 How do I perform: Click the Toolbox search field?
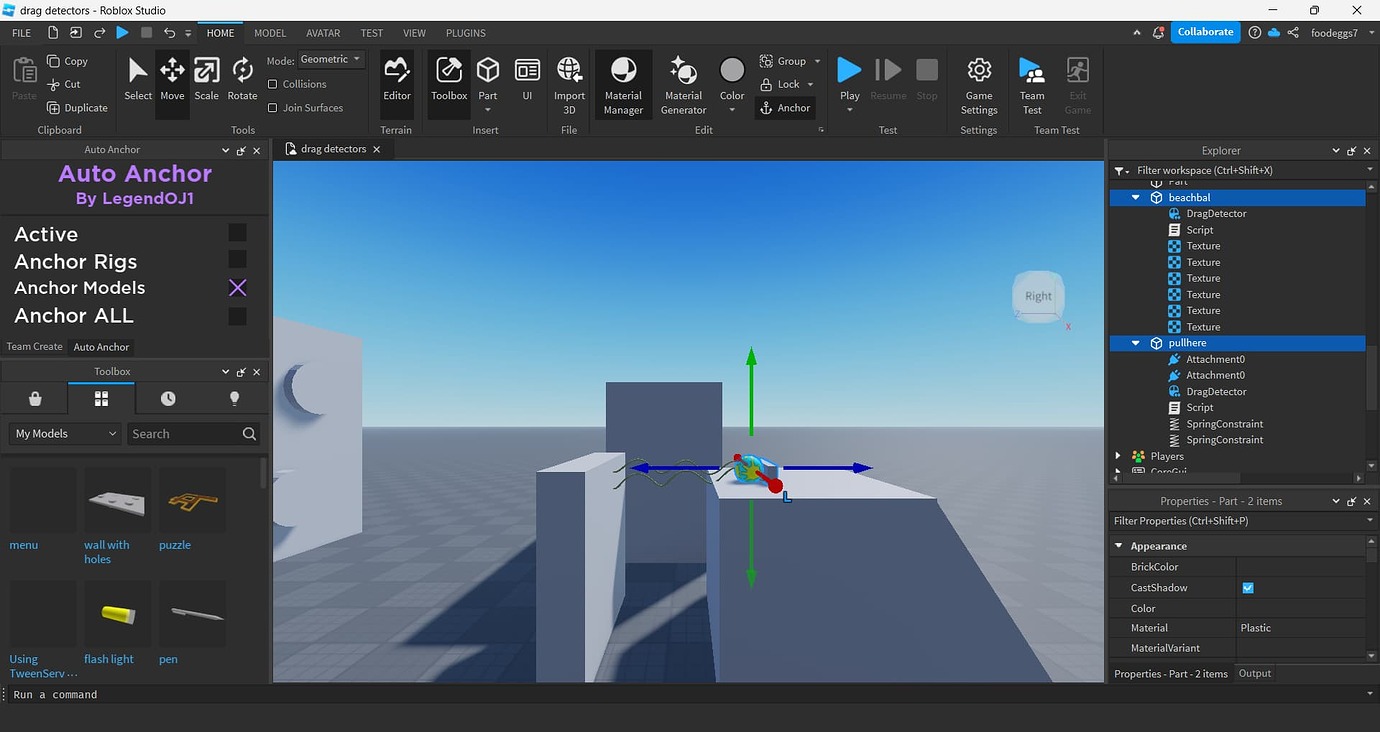coord(185,433)
